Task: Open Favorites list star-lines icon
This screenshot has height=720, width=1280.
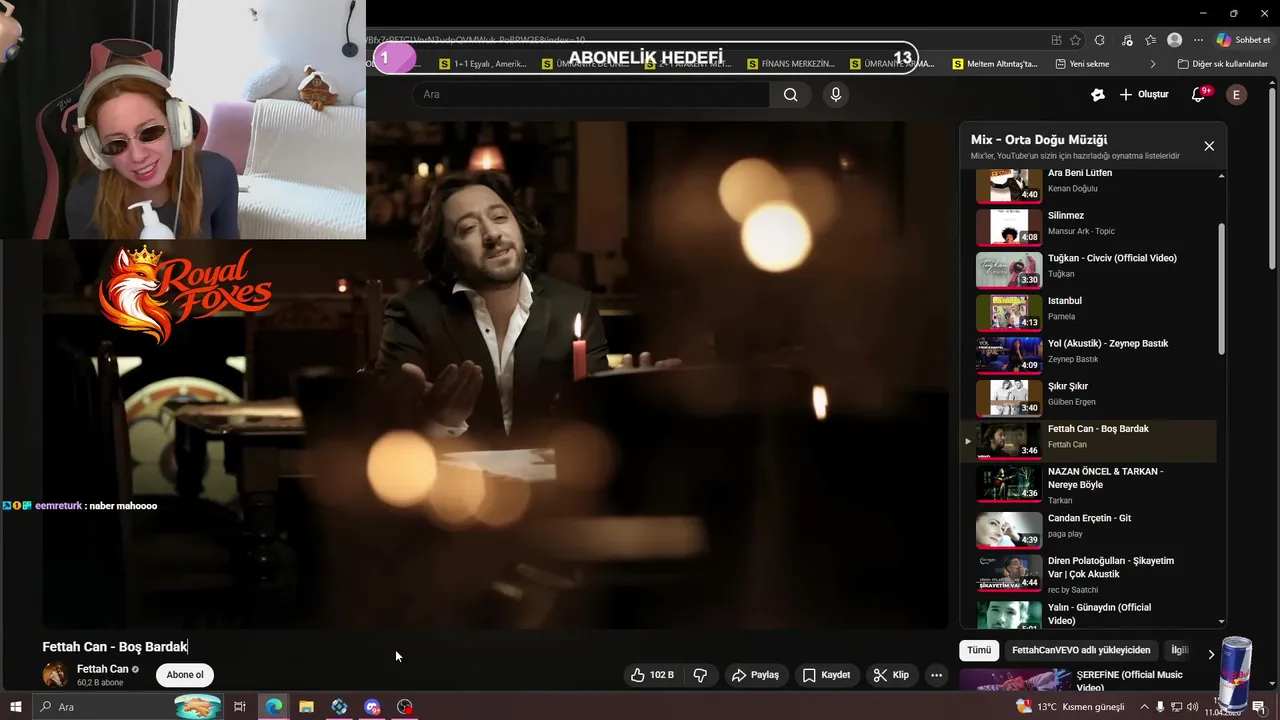Action: 1151,40
